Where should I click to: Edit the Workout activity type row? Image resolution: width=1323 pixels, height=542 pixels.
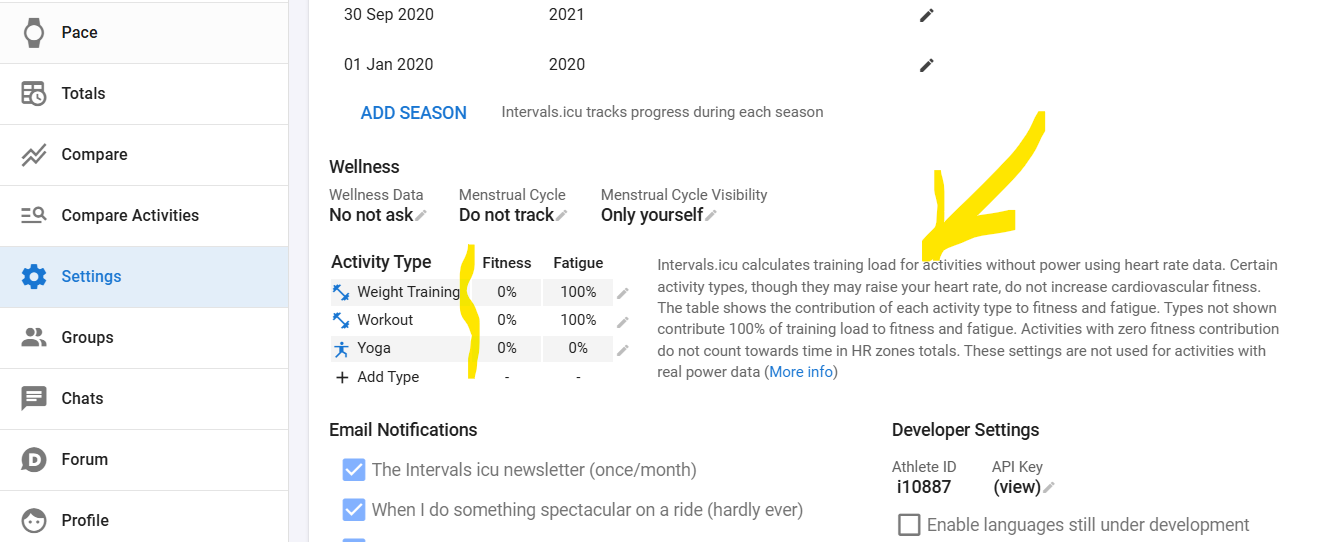[x=623, y=322]
